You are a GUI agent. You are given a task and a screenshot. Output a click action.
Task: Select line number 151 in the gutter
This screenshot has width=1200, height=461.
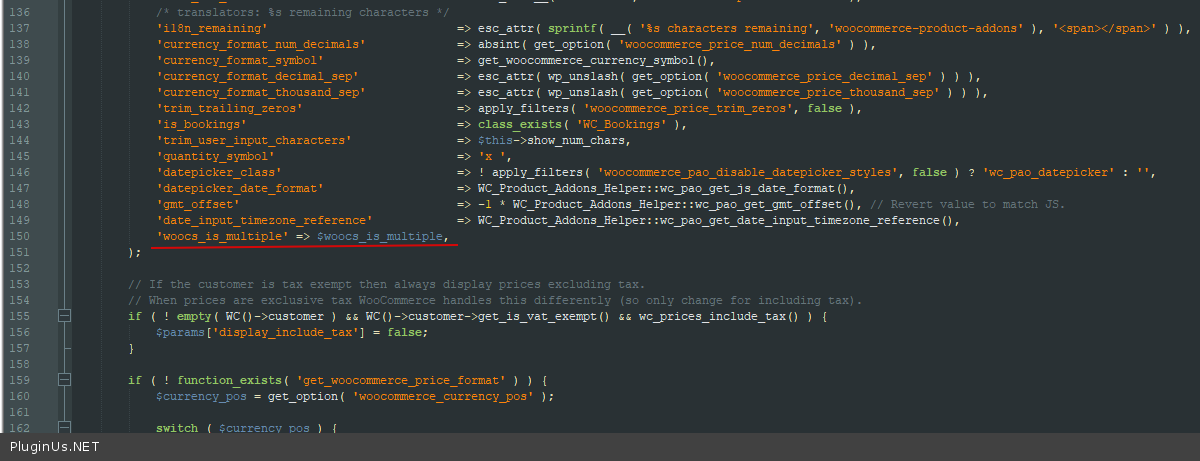point(21,252)
